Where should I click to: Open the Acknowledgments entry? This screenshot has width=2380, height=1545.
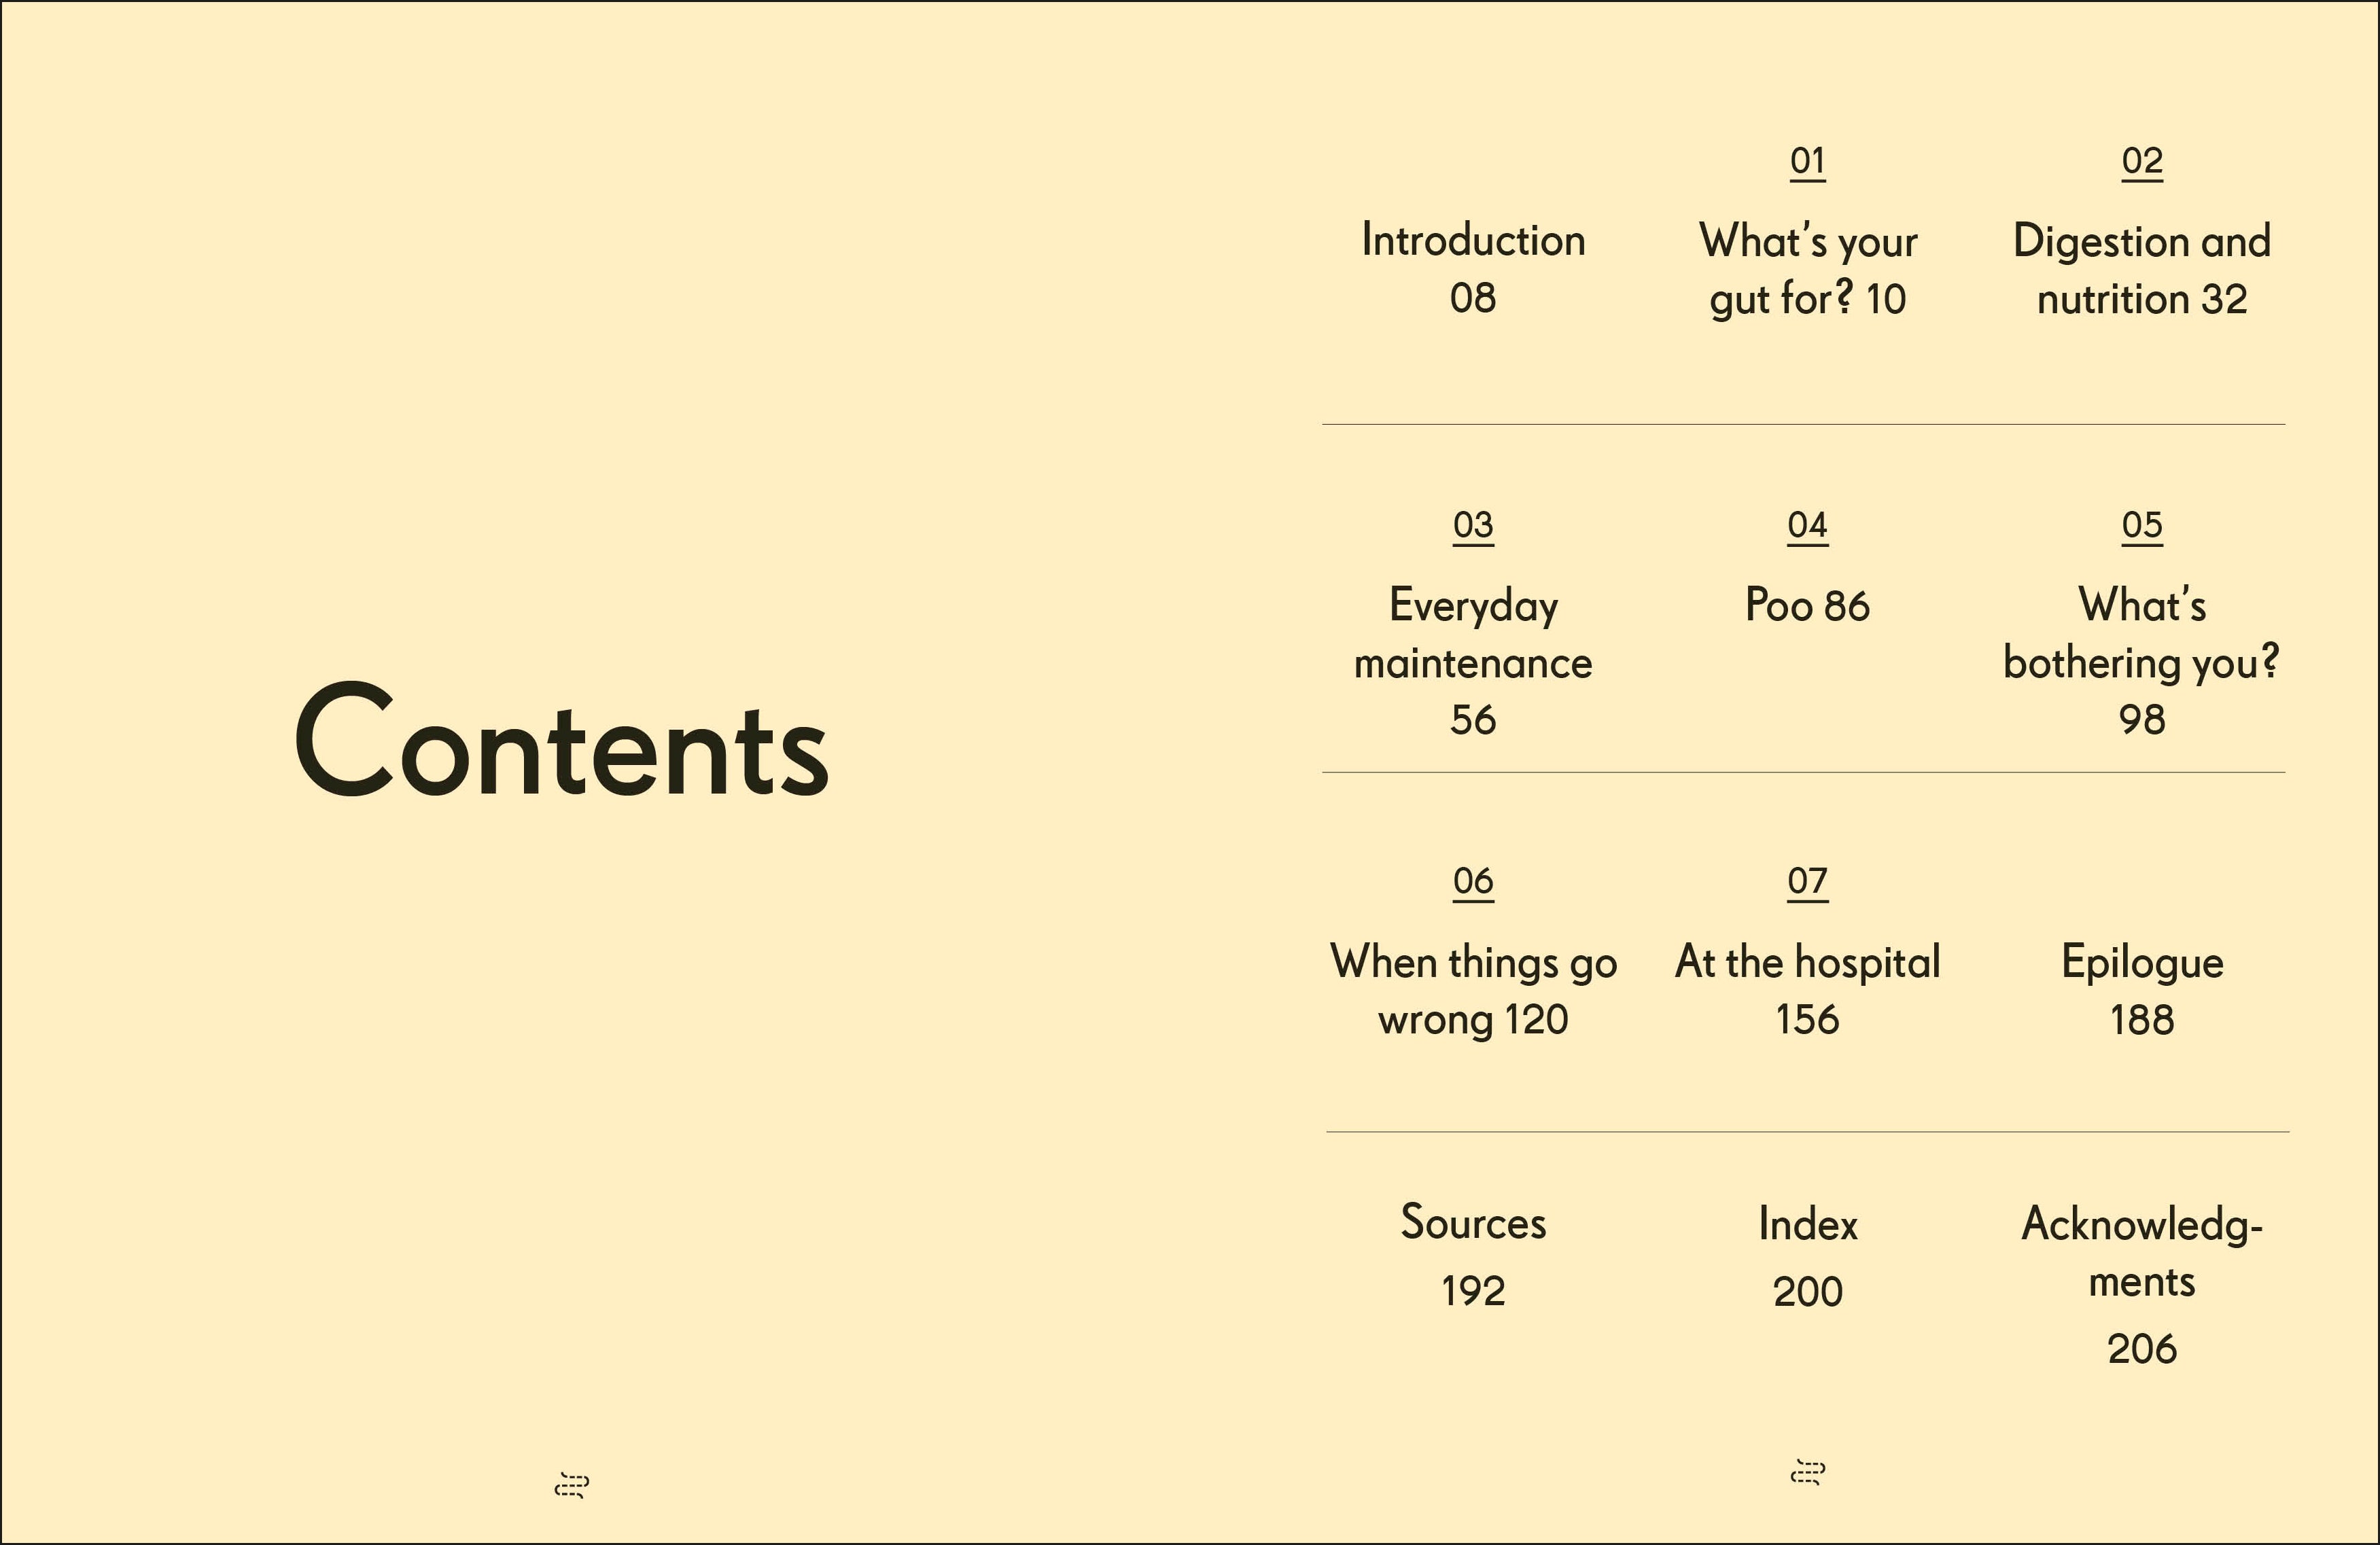2142,1252
